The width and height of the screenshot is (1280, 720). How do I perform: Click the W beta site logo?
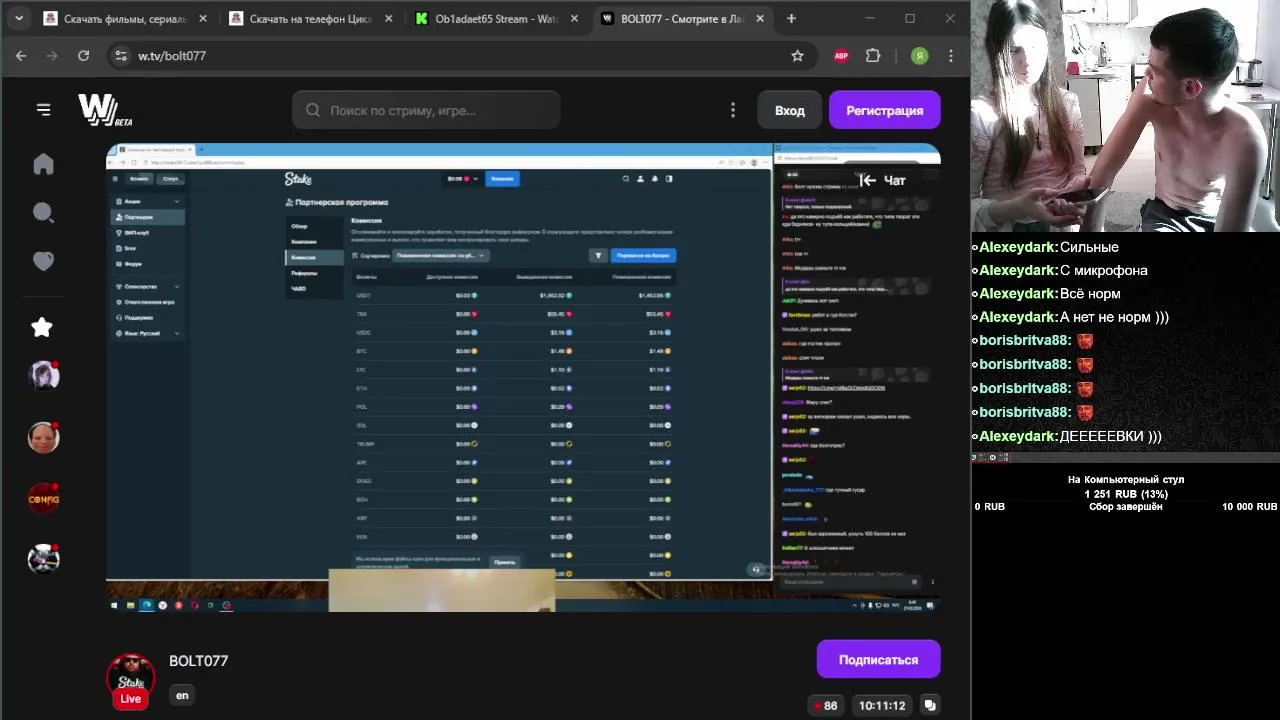pyautogui.click(x=105, y=110)
